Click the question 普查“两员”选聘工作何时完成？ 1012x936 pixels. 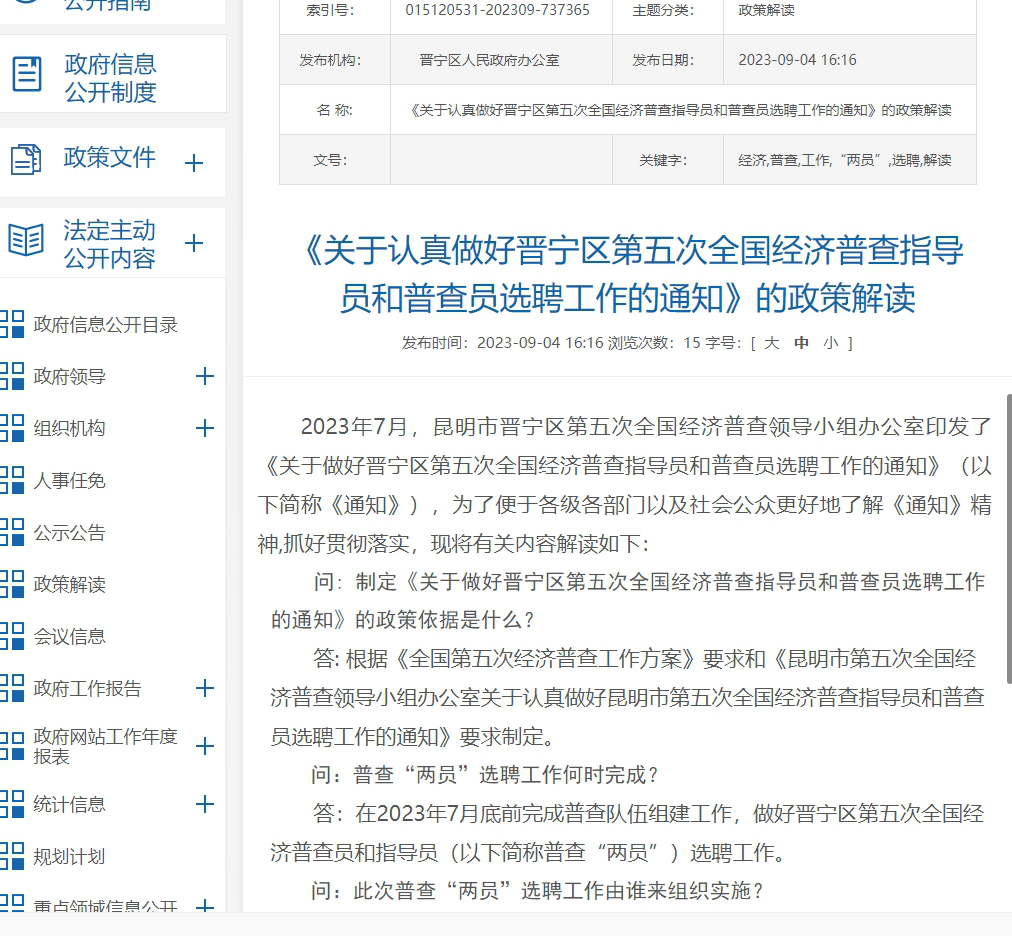coord(484,775)
